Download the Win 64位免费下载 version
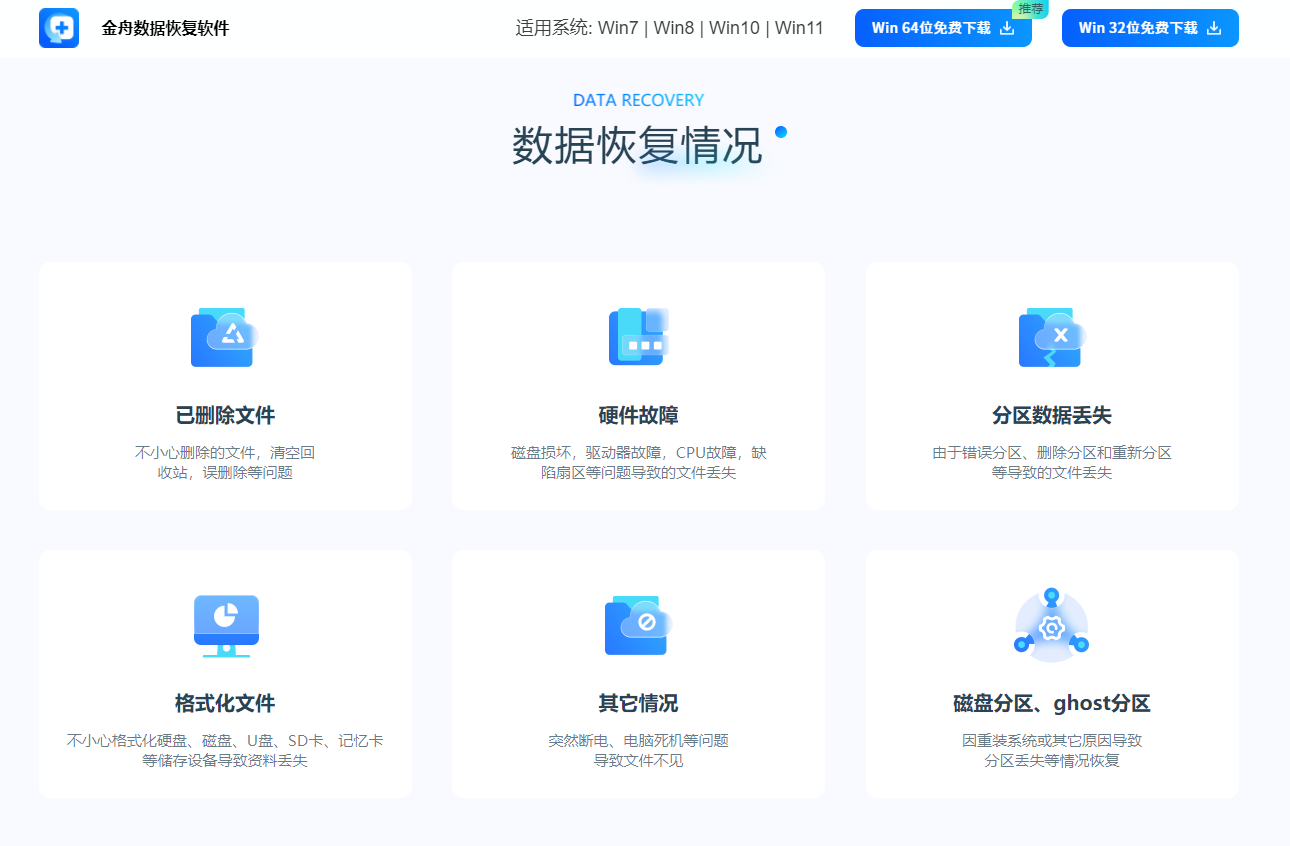1290x846 pixels. [x=943, y=28]
